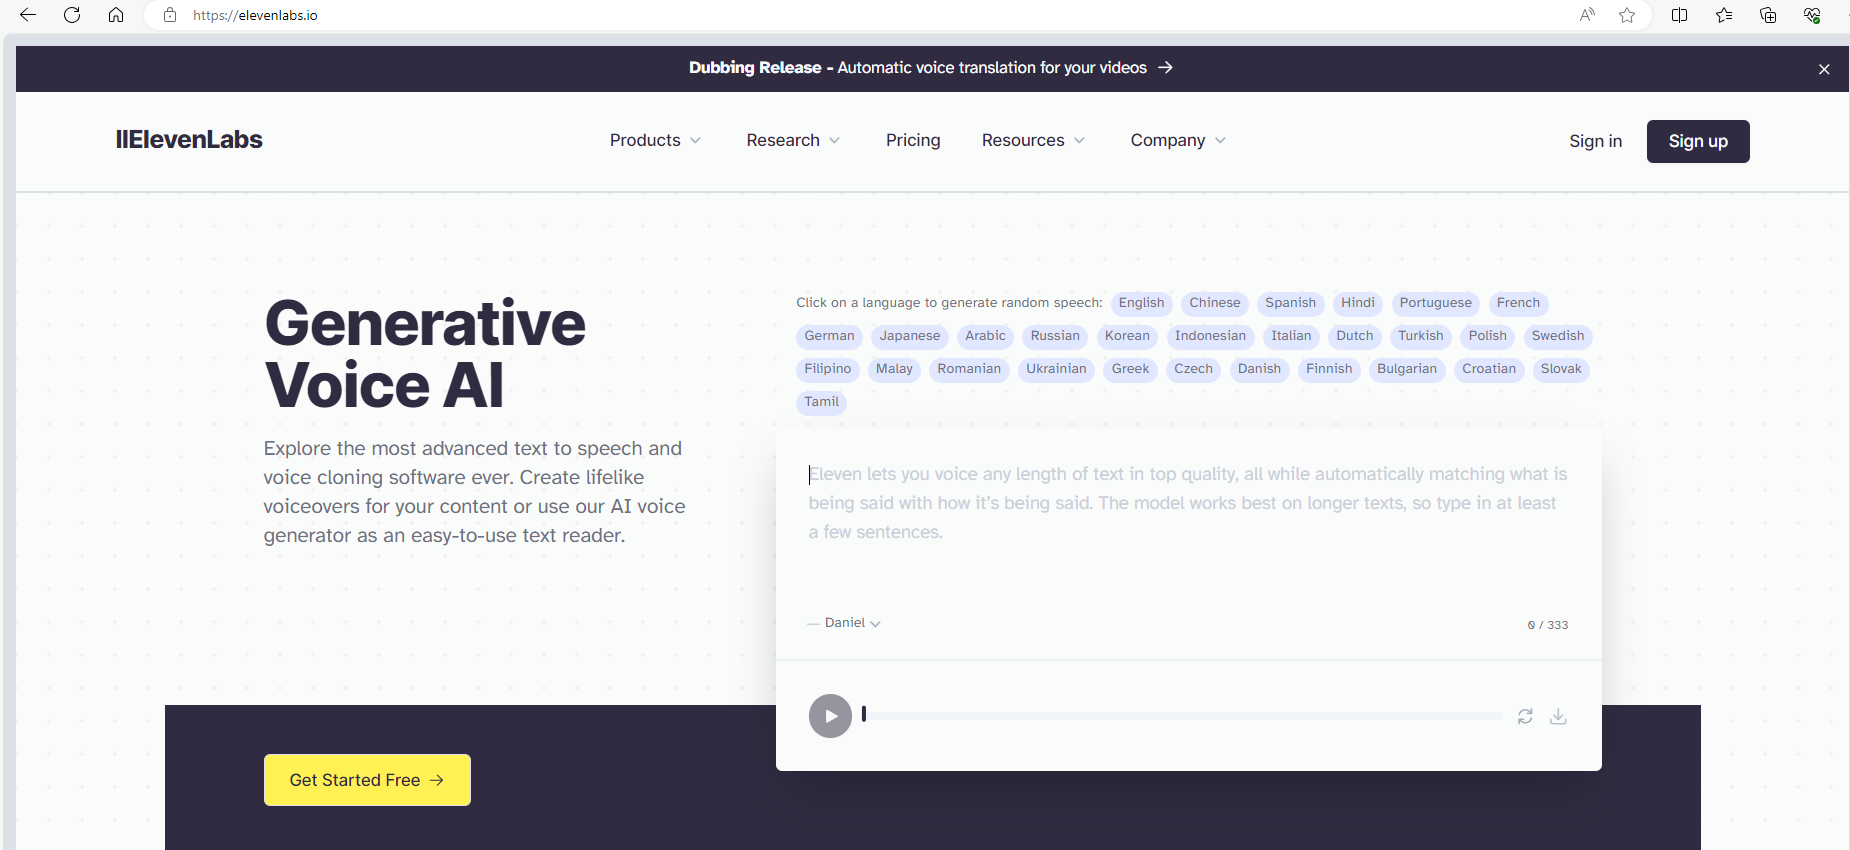Open the collections icon in browser toolbar
Viewport: 1850px width, 850px height.
[1768, 15]
